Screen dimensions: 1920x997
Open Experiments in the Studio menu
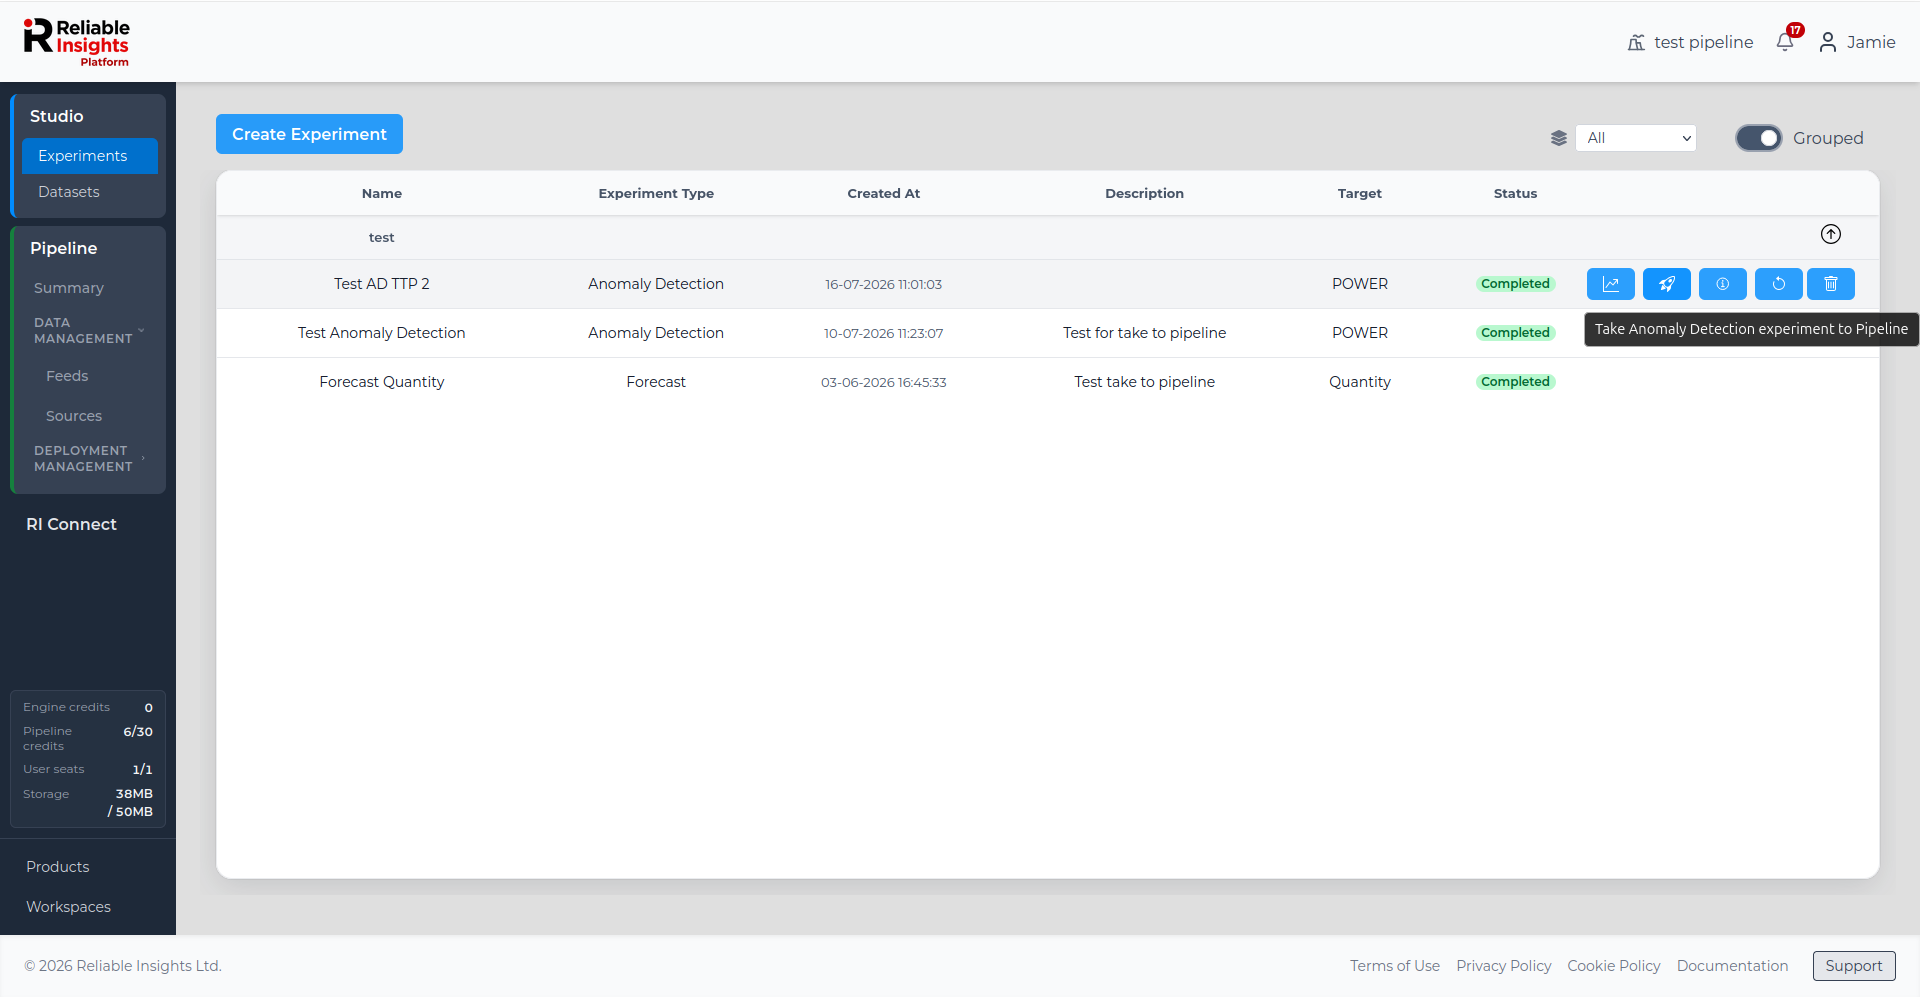[89, 156]
